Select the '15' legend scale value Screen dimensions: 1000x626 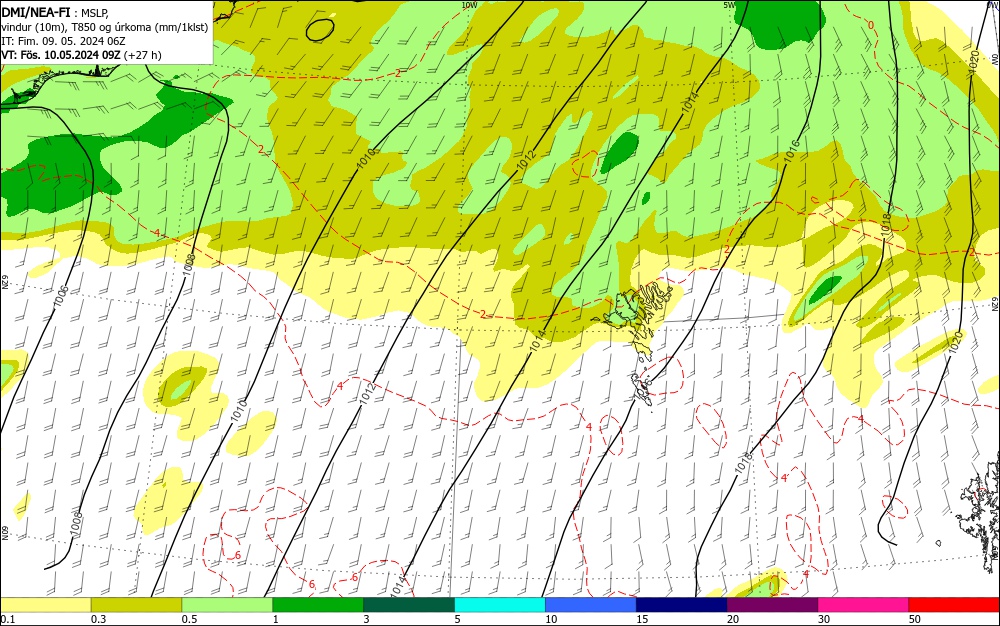click(x=642, y=619)
